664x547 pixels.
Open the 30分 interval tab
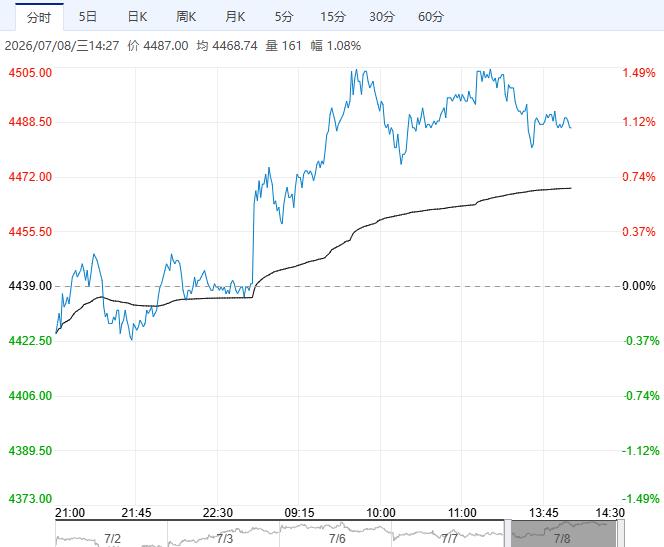point(382,17)
